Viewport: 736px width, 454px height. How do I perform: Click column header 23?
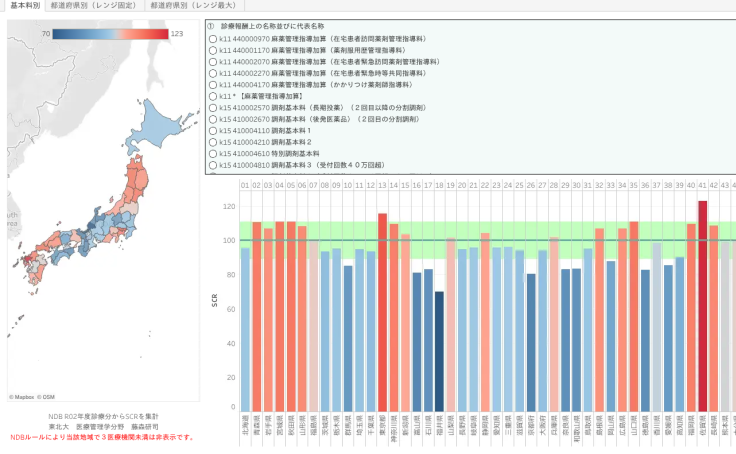[x=497, y=185]
